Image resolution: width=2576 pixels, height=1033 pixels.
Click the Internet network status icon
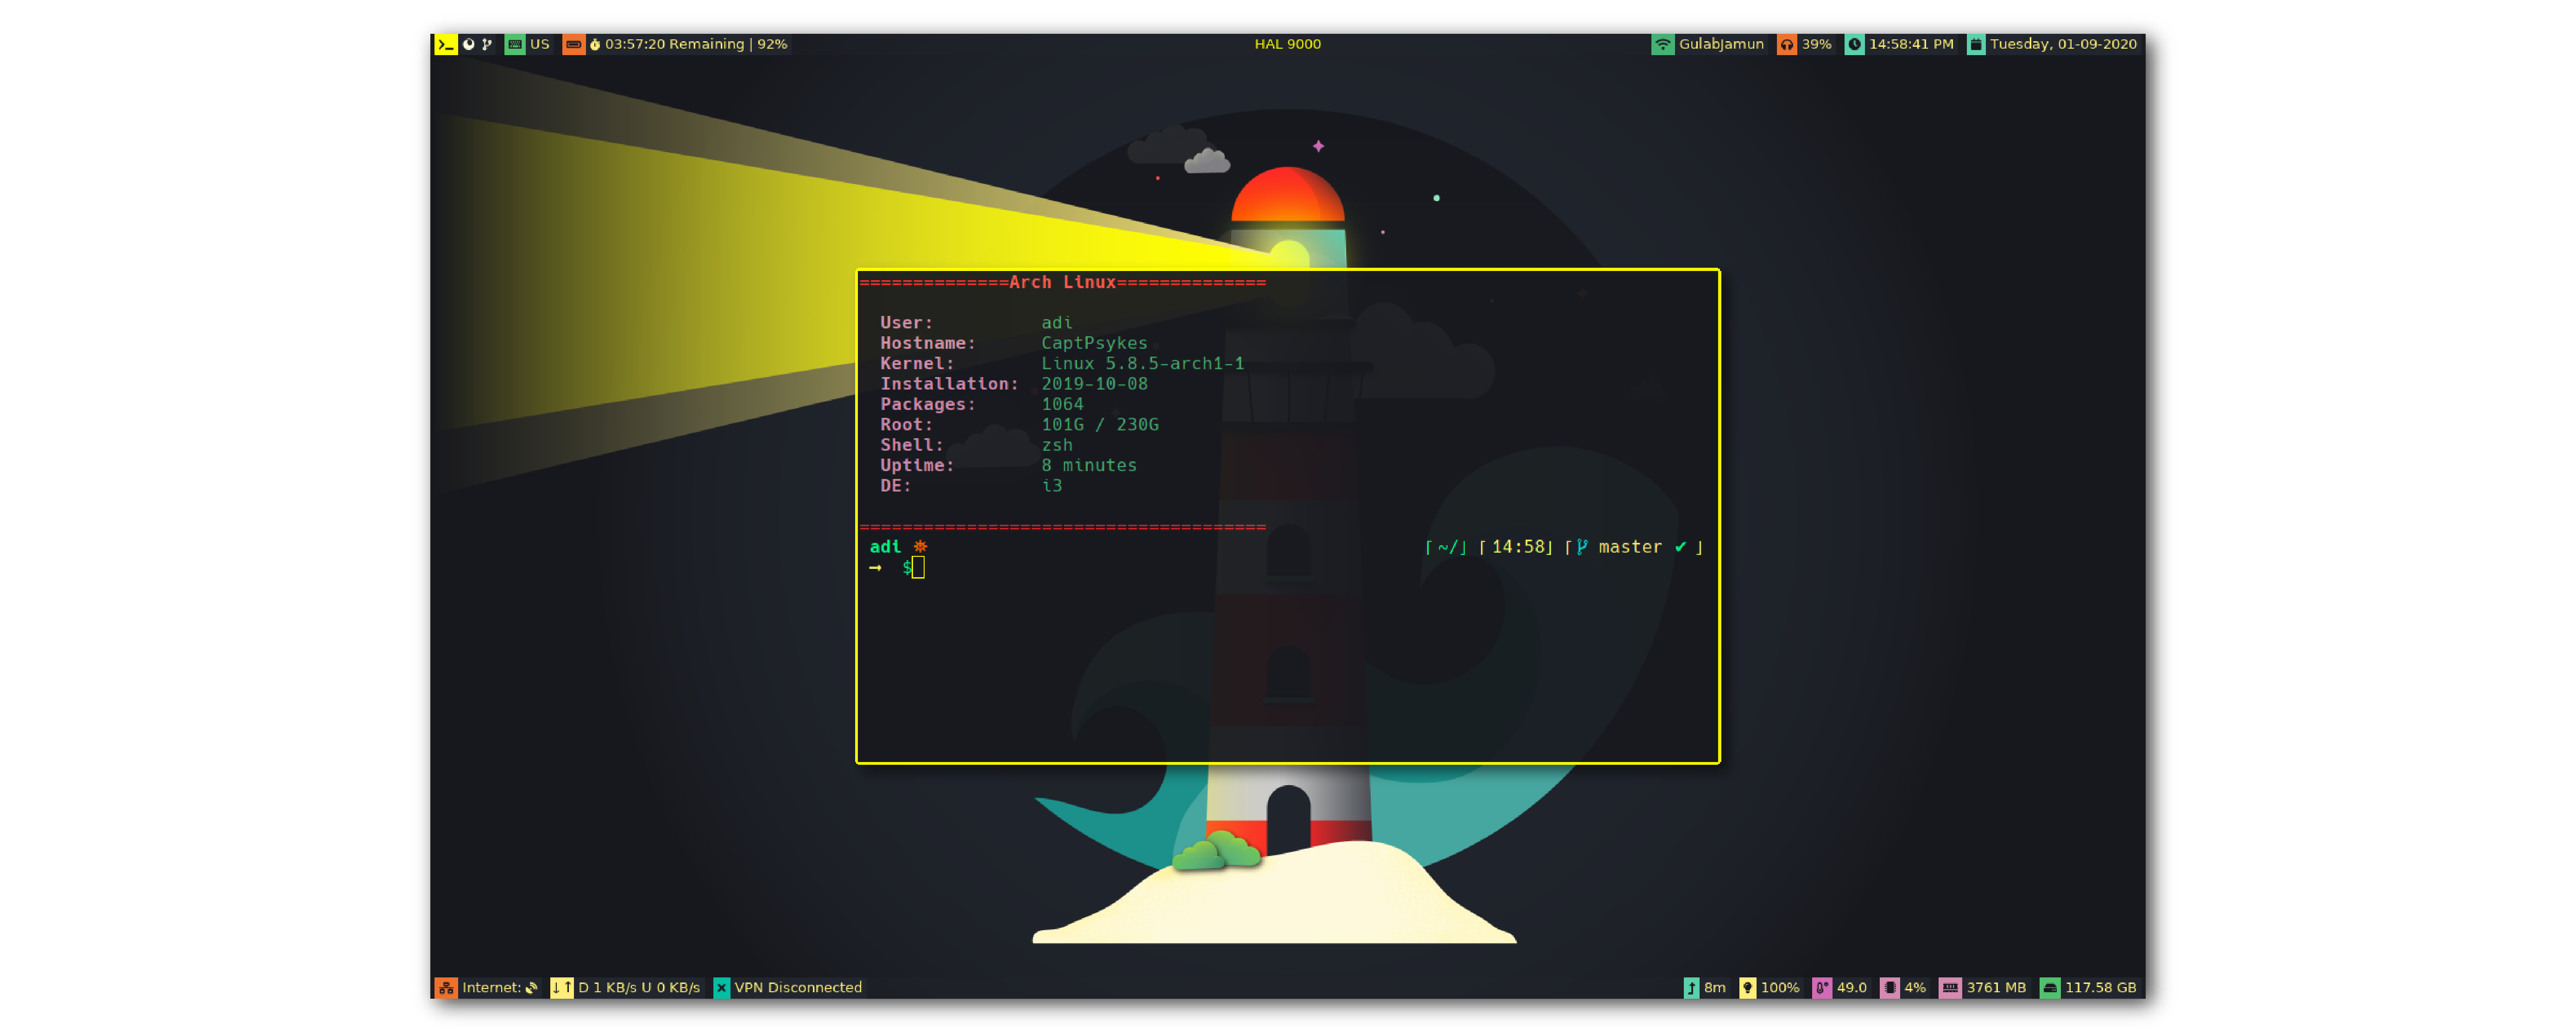pyautogui.click(x=446, y=987)
